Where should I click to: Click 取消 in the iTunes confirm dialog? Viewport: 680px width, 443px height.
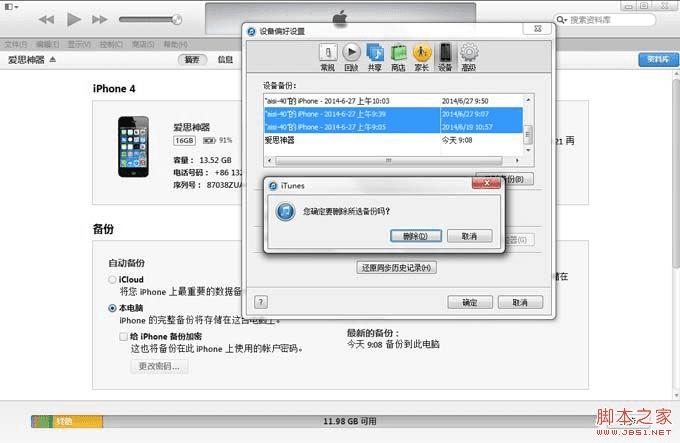click(x=470, y=236)
